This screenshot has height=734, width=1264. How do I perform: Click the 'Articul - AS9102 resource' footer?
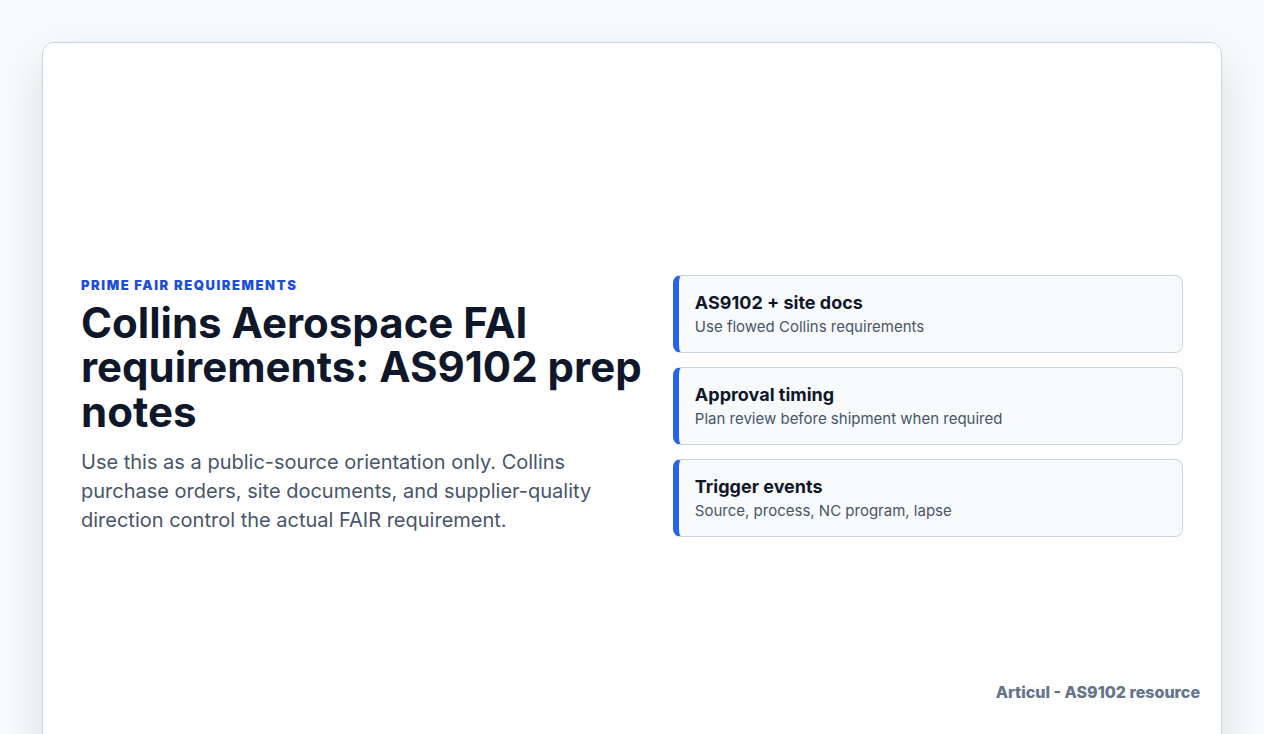pos(1098,692)
